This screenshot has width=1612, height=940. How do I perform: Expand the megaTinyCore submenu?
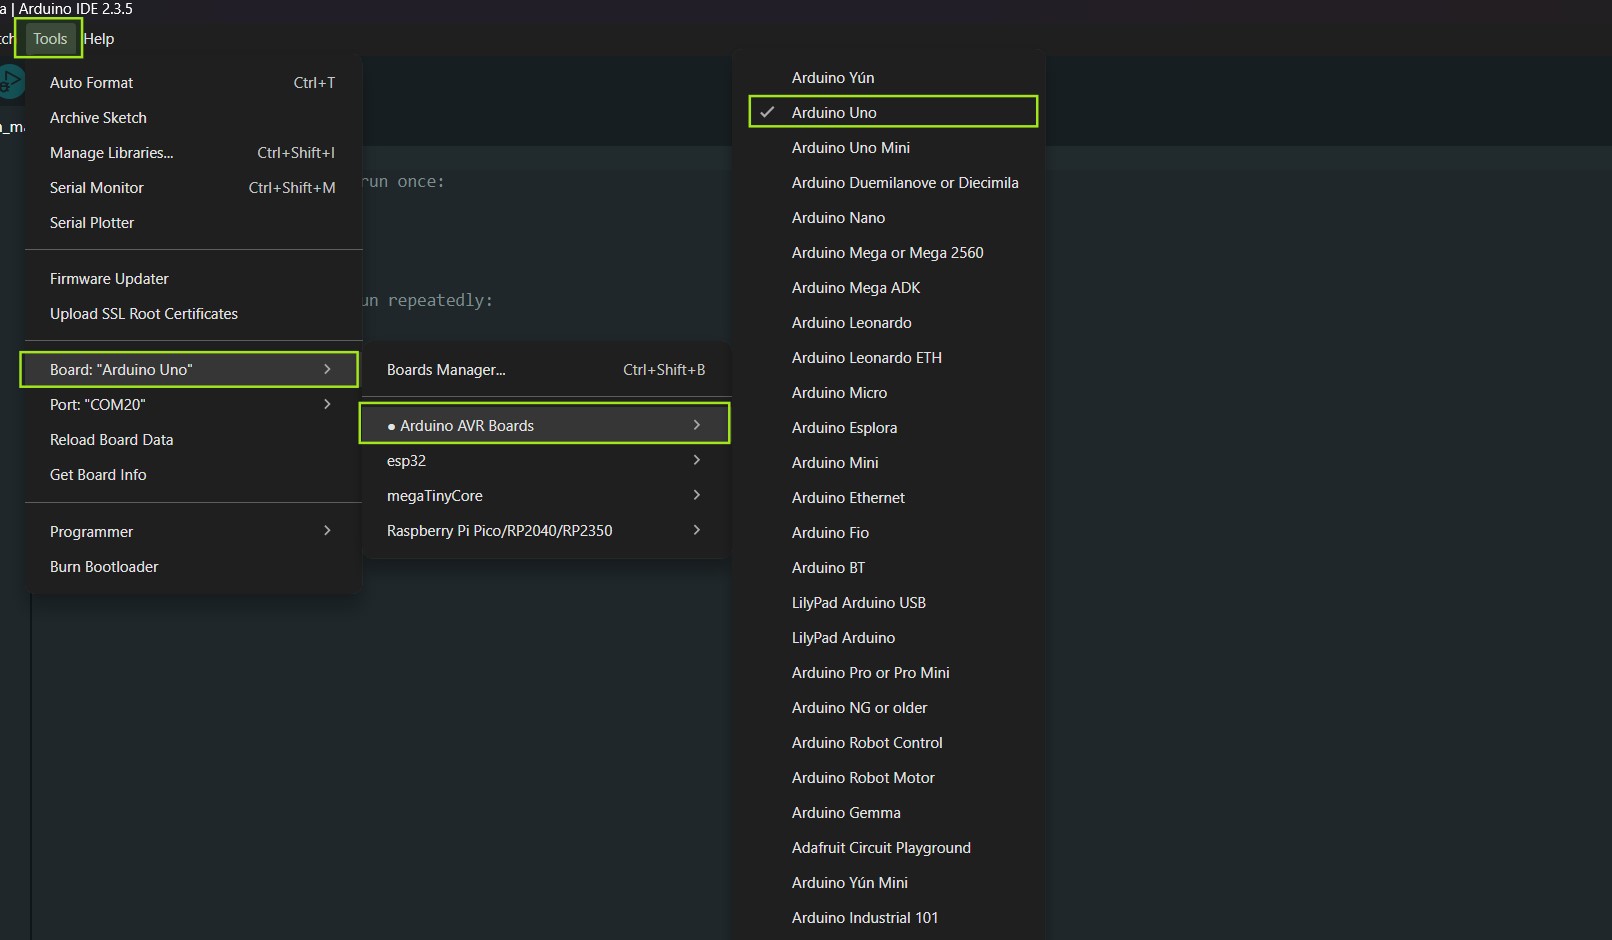[546, 496]
